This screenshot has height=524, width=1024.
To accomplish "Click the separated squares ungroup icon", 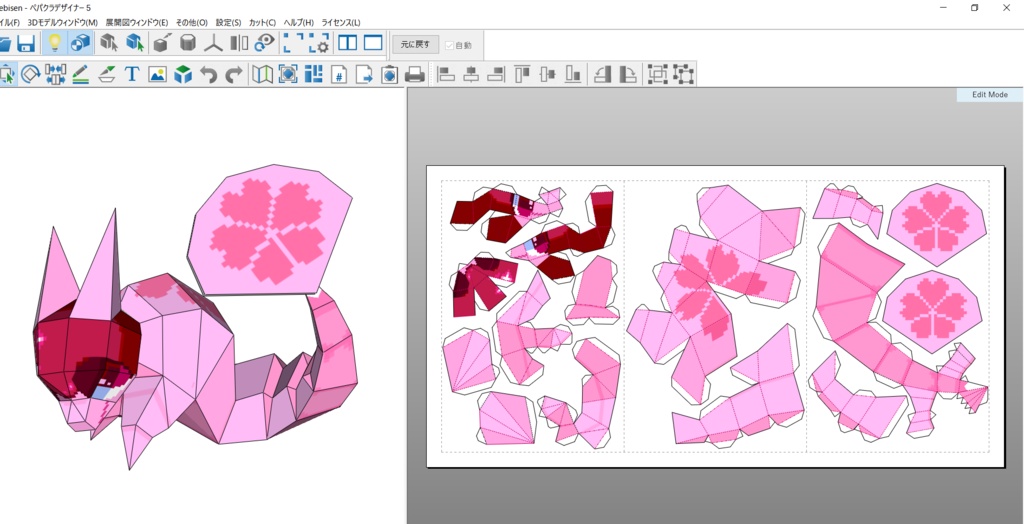I will (683, 74).
